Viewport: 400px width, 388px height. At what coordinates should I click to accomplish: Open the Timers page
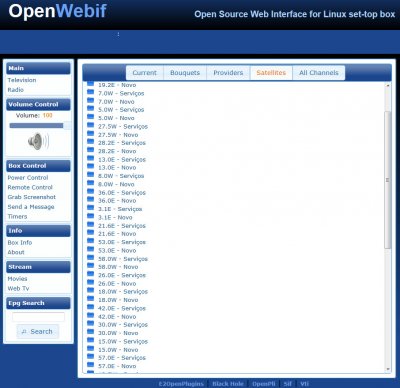point(17,216)
